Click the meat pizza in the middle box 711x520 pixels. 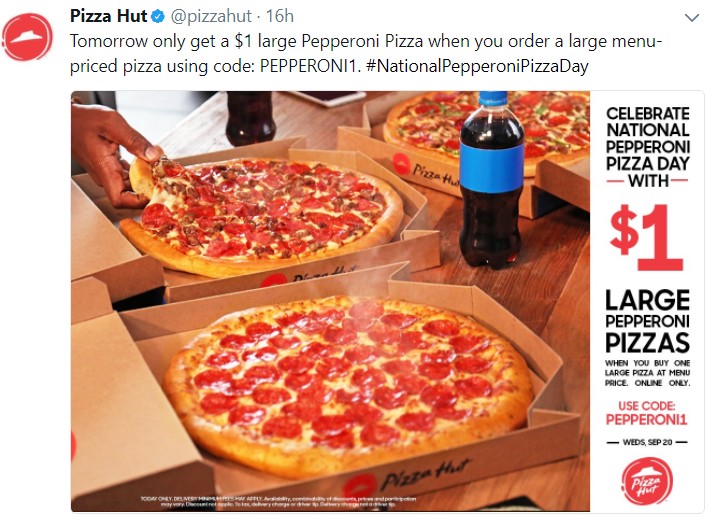[x=263, y=215]
